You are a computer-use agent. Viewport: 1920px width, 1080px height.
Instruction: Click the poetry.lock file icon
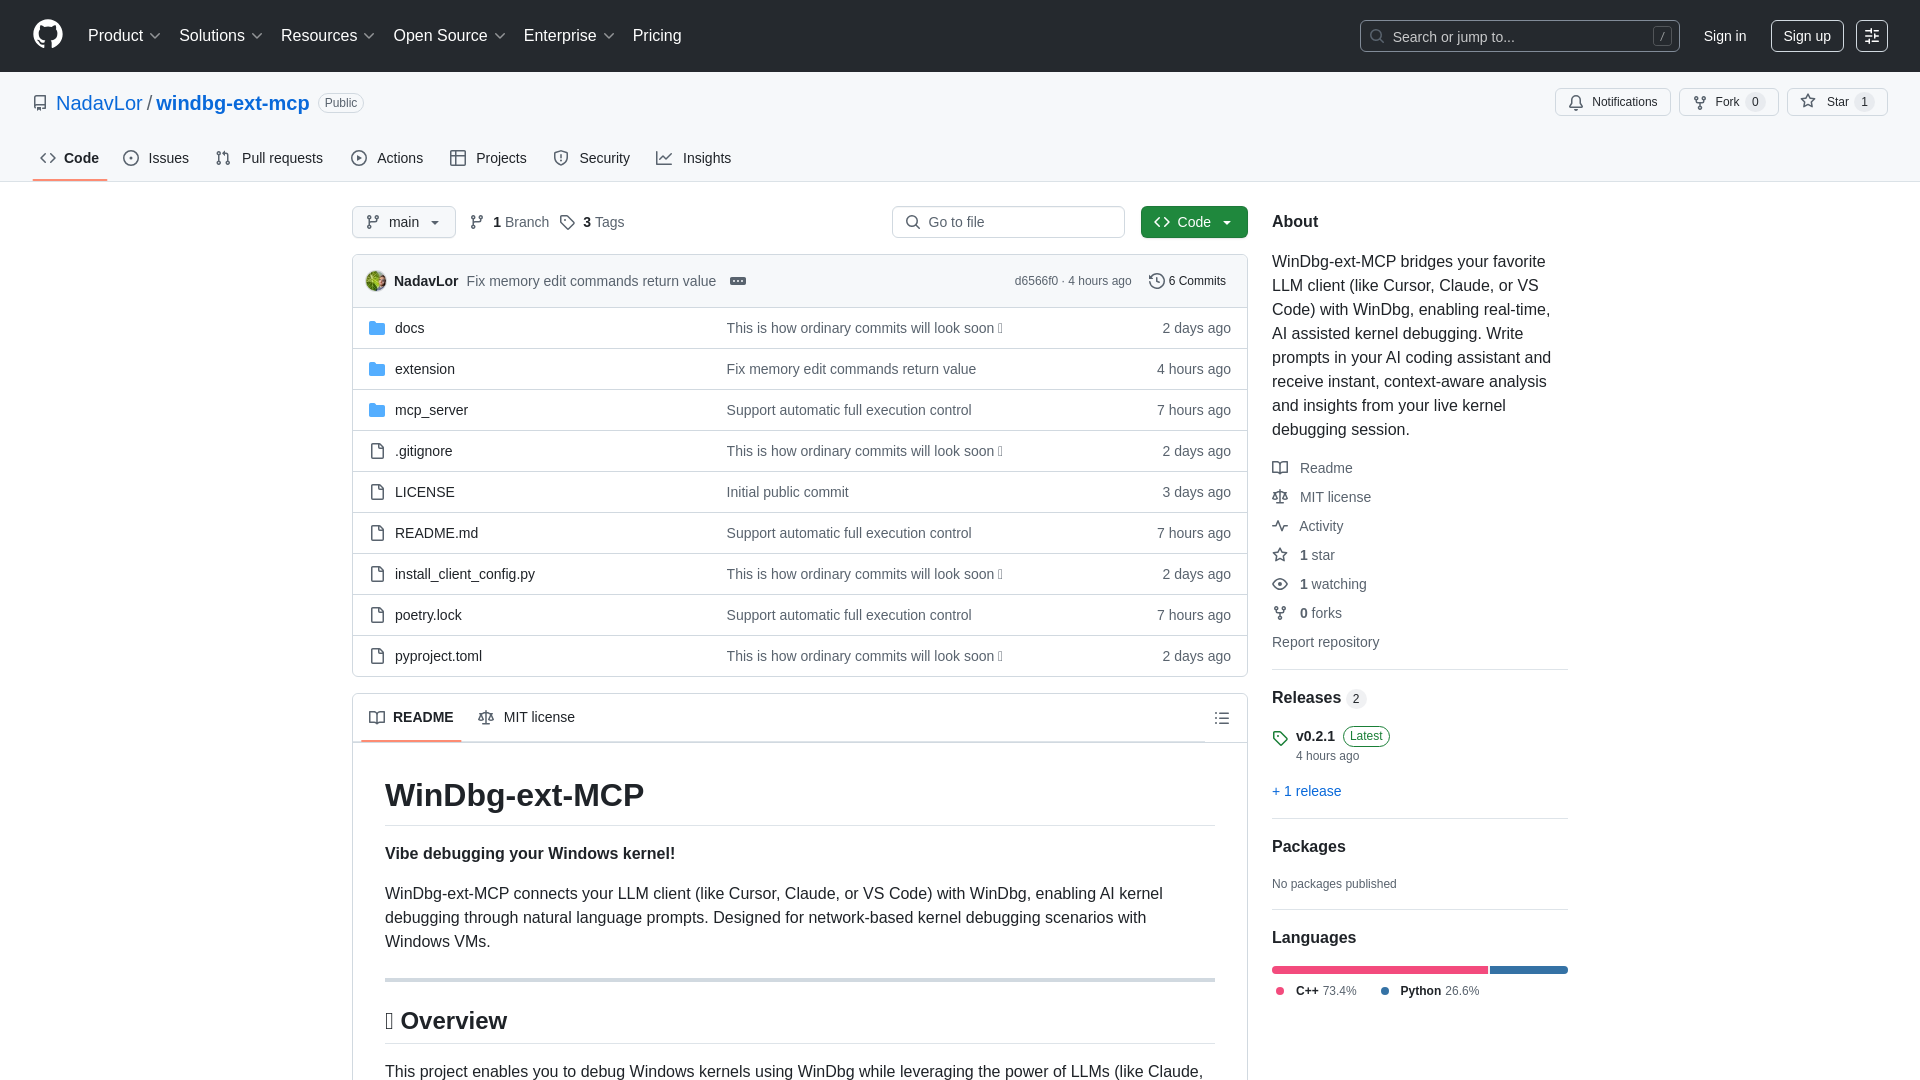[x=377, y=615]
